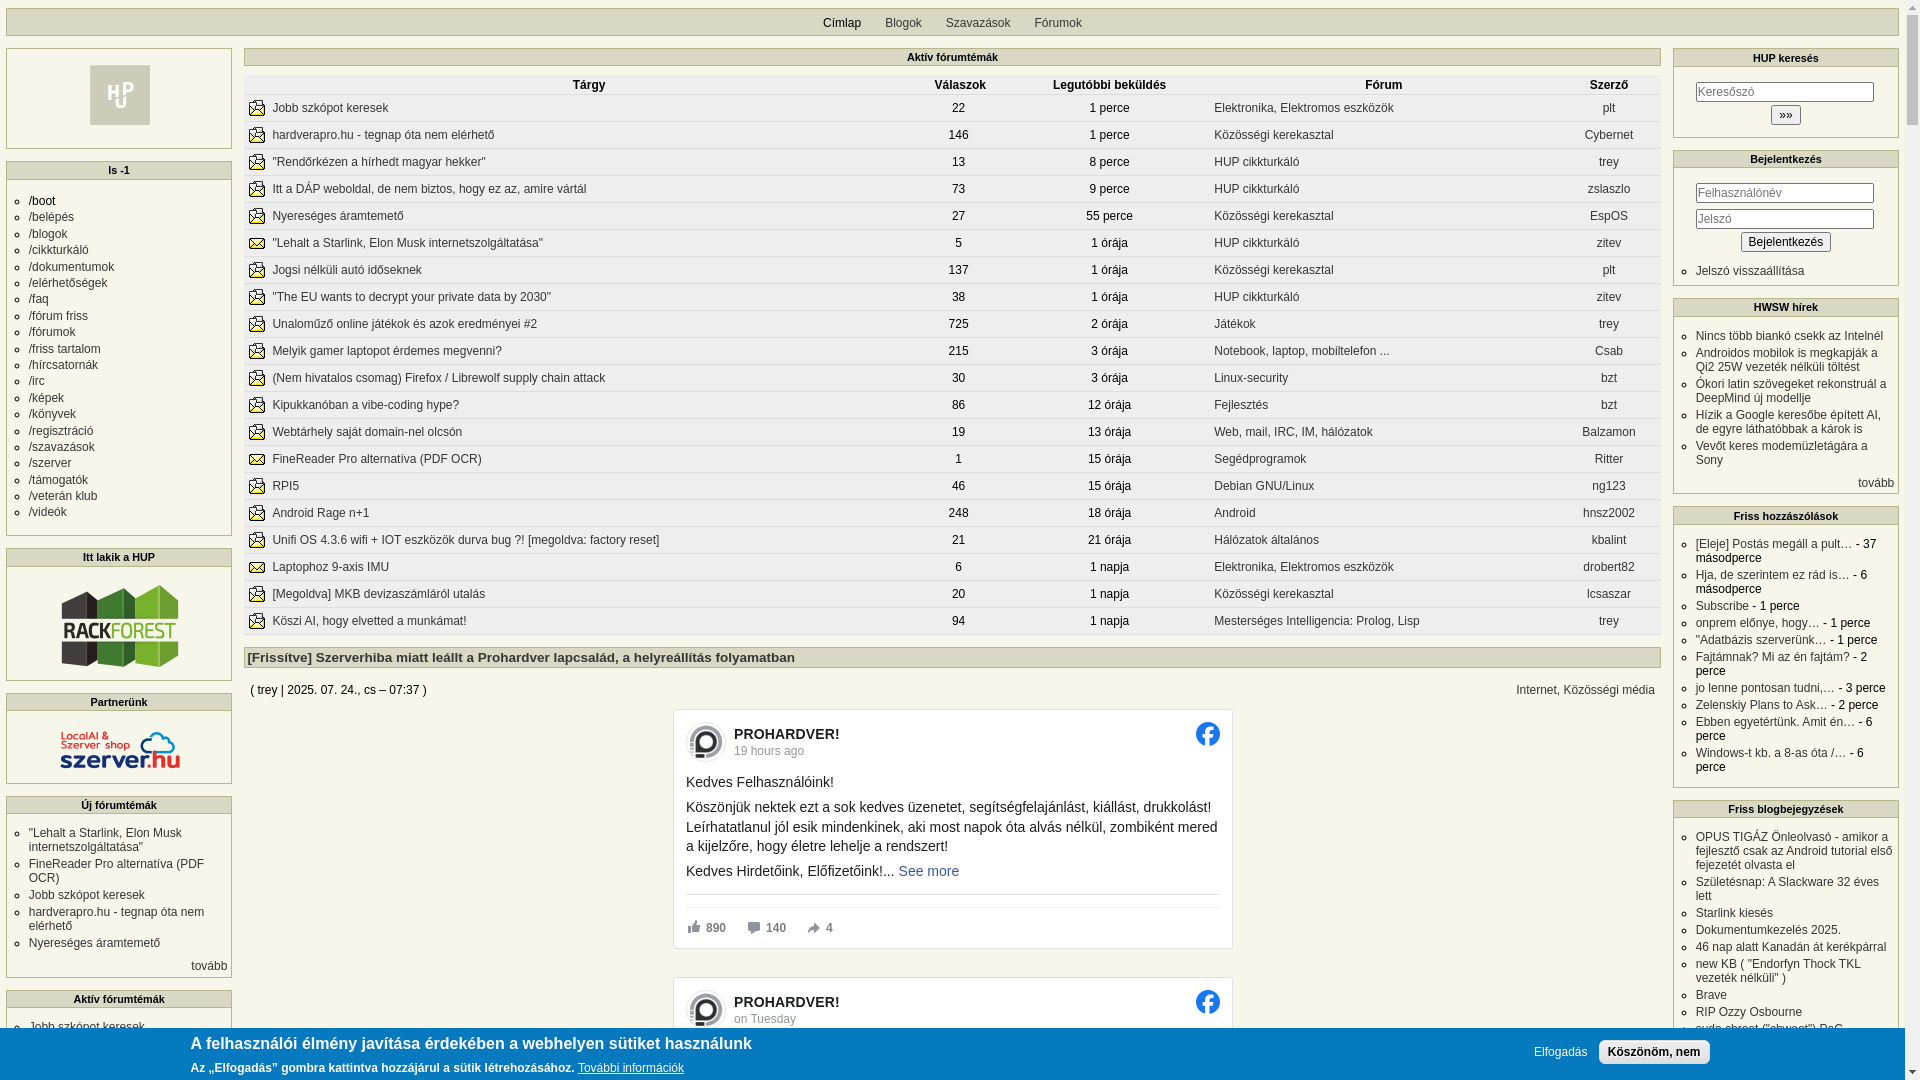Image resolution: width=1920 pixels, height=1080 pixels.
Task: Click the Felhasználónév input field
Action: tap(1785, 193)
